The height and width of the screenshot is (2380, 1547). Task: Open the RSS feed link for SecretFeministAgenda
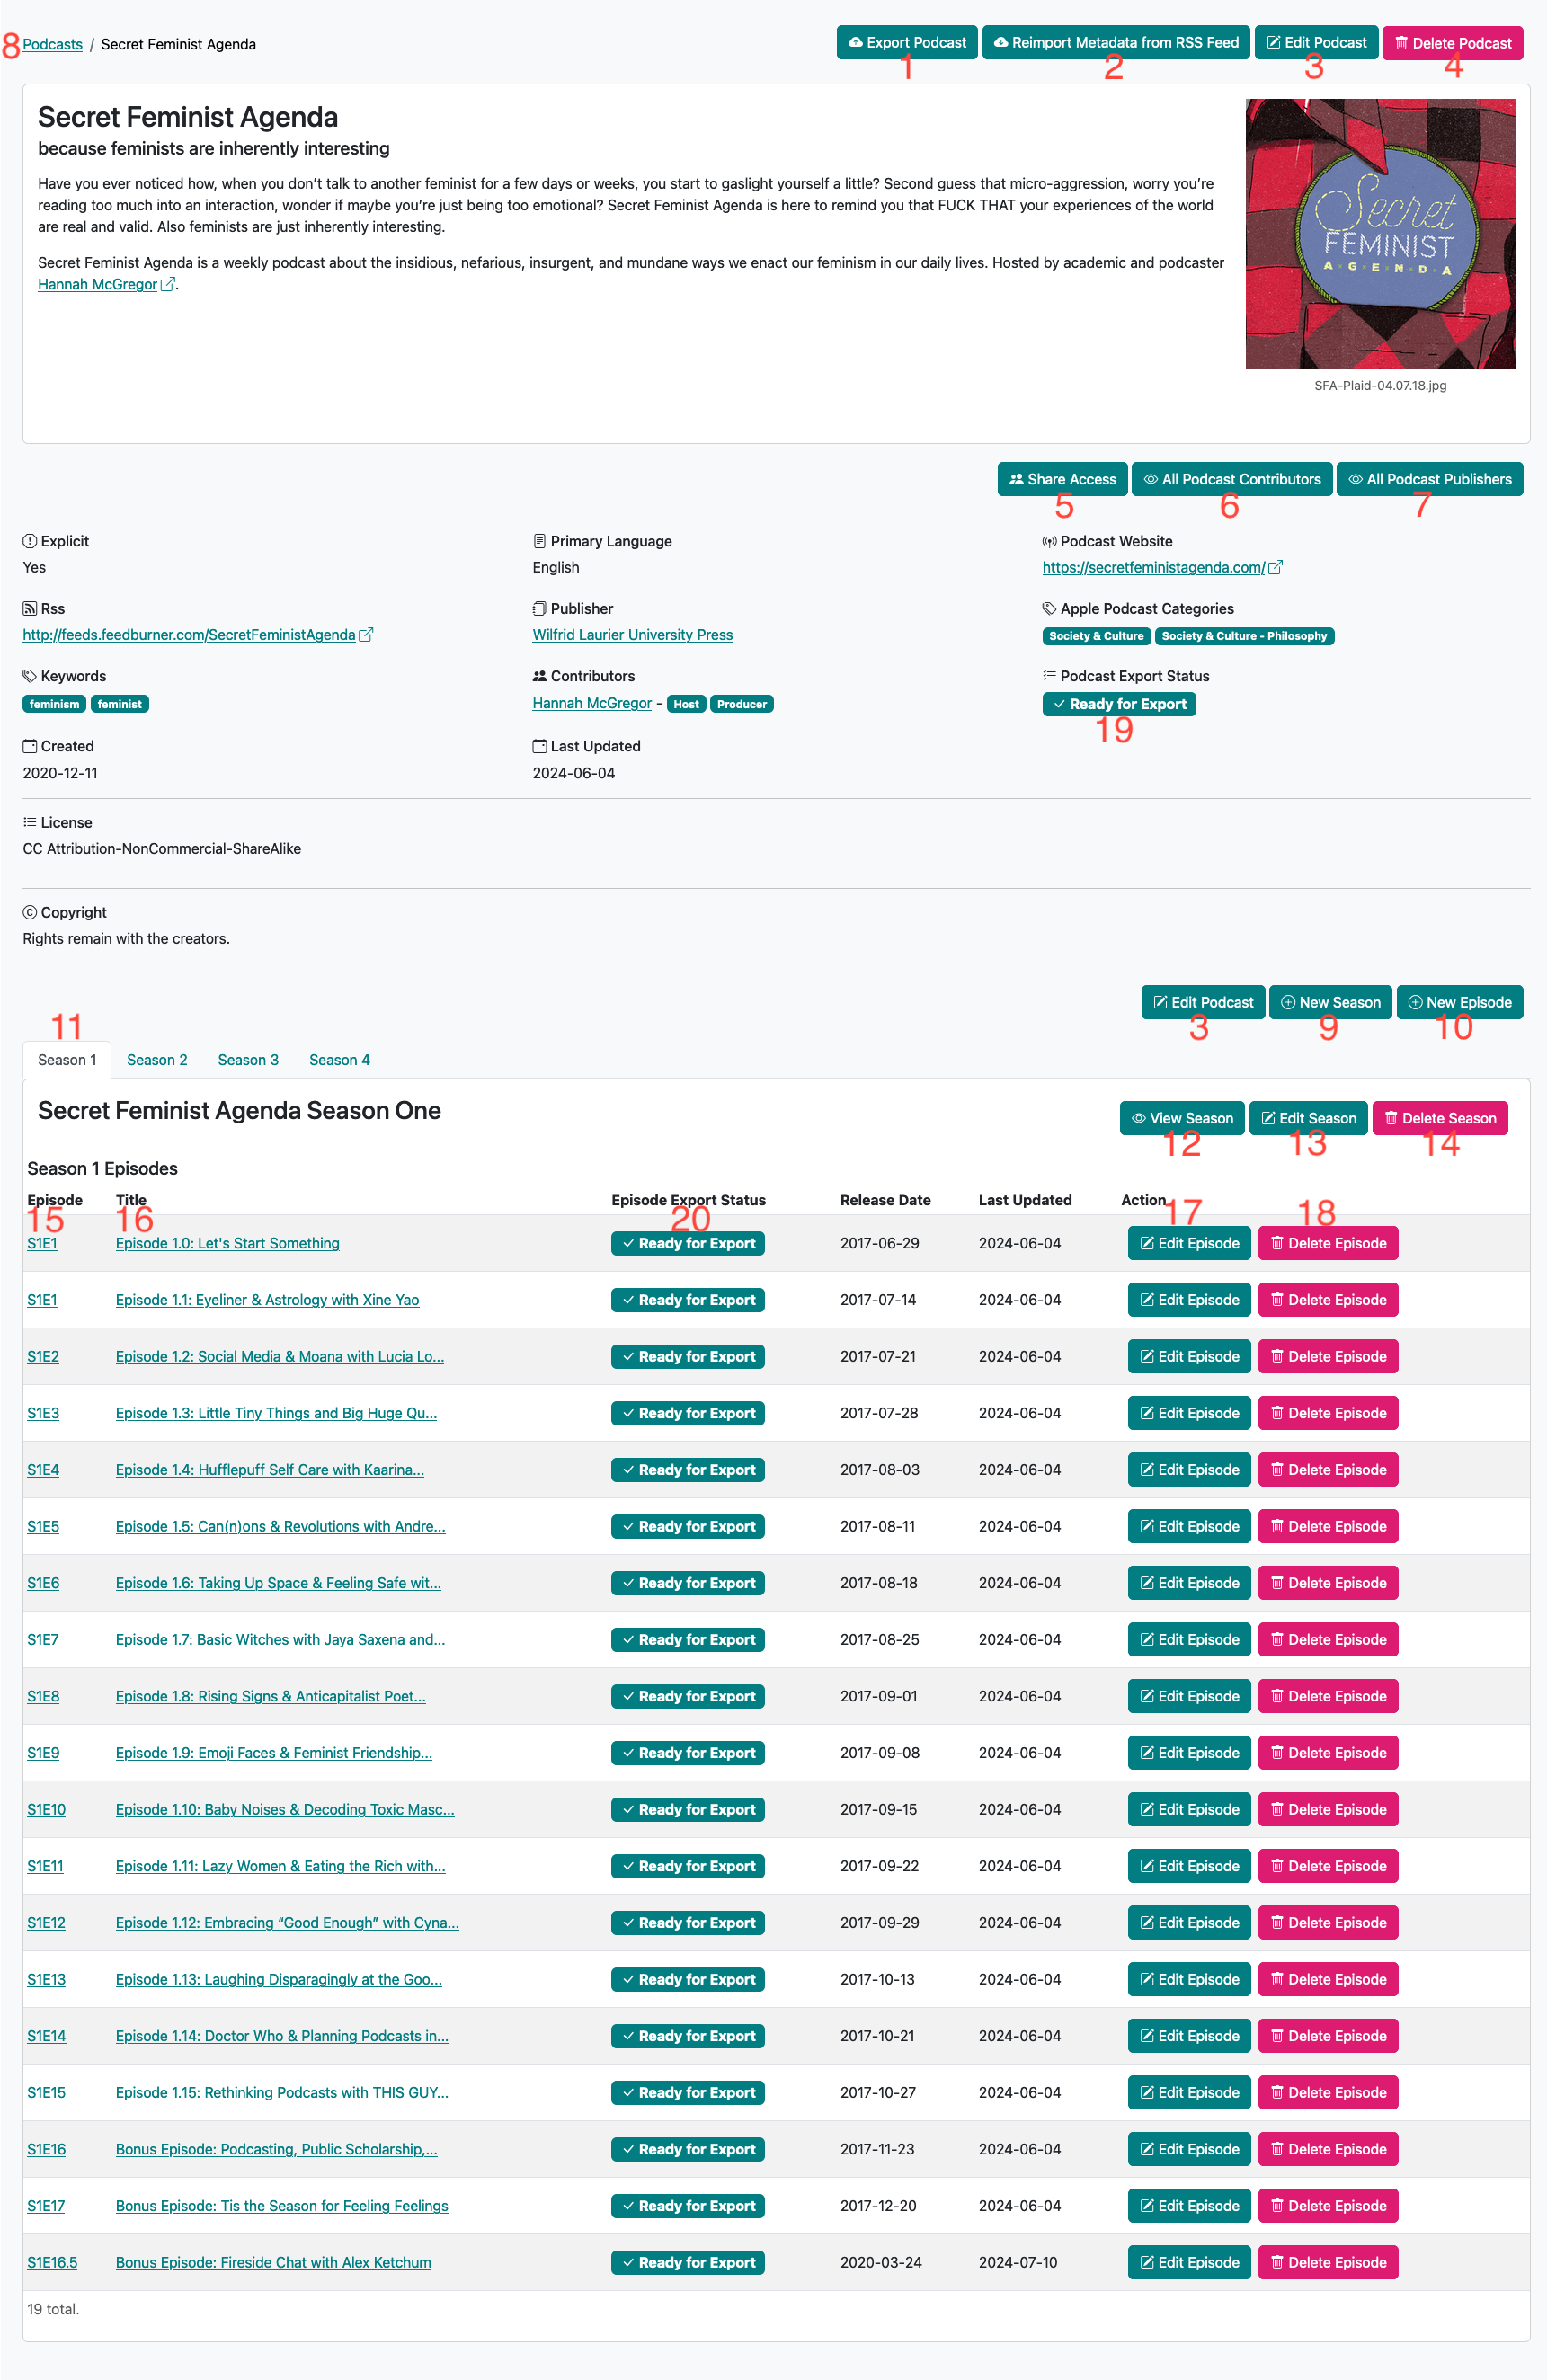tap(189, 635)
